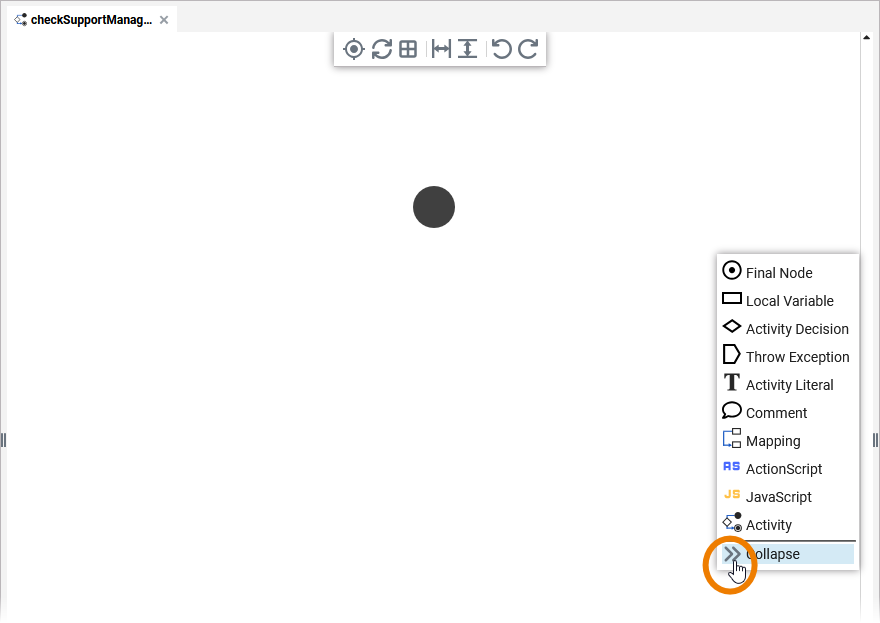Screen dimensions: 880x623
Task: Click the dark circle node on canvas
Action: (x=433, y=207)
